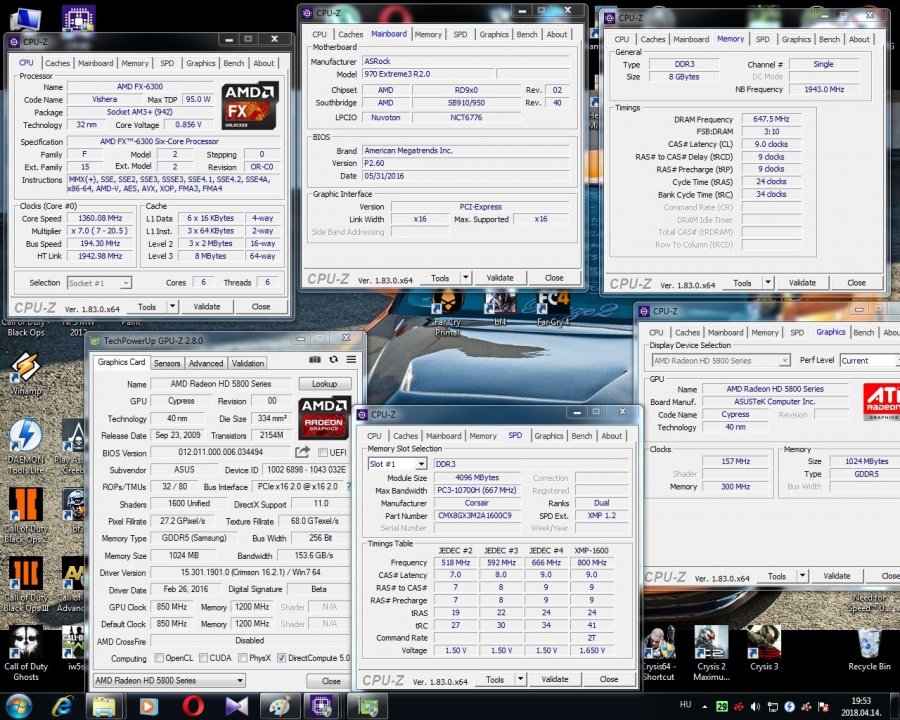Click the Bus Interface question mark in GPU-Z

point(348,486)
